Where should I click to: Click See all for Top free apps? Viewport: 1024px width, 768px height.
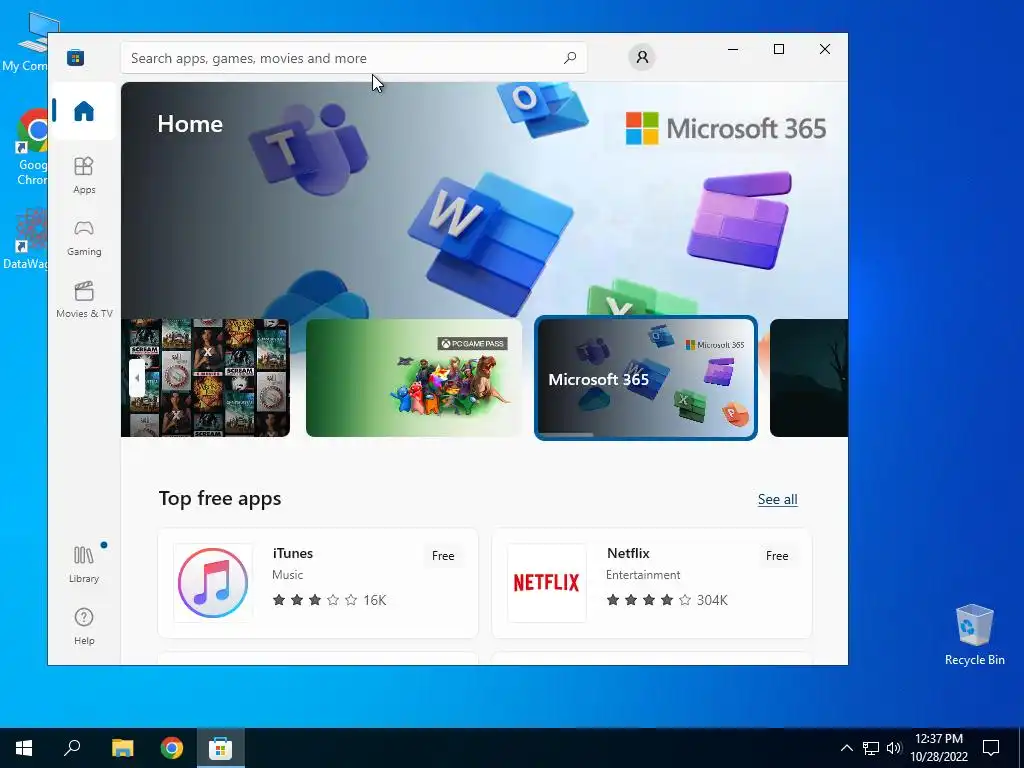pos(777,500)
